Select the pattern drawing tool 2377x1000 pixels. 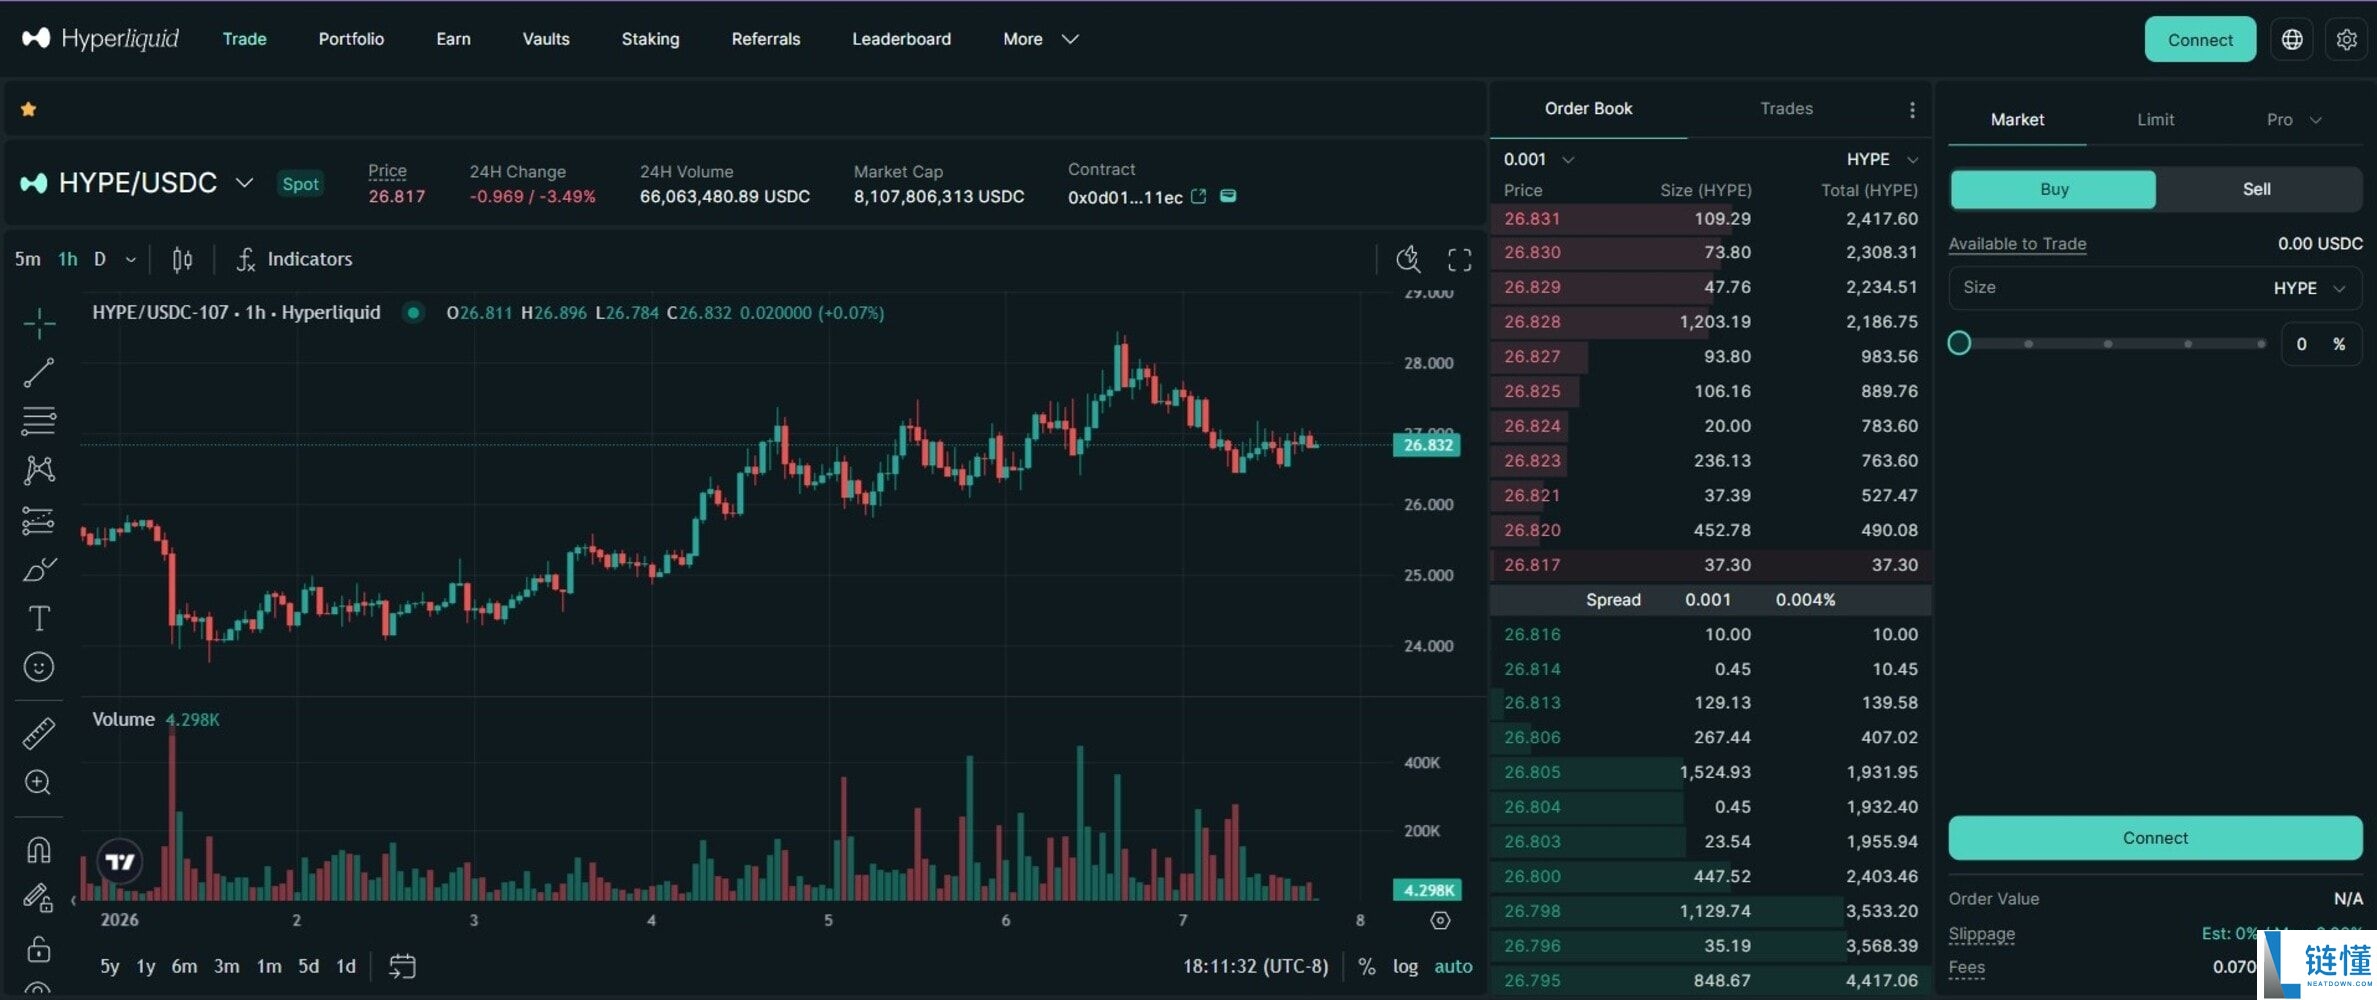point(39,470)
